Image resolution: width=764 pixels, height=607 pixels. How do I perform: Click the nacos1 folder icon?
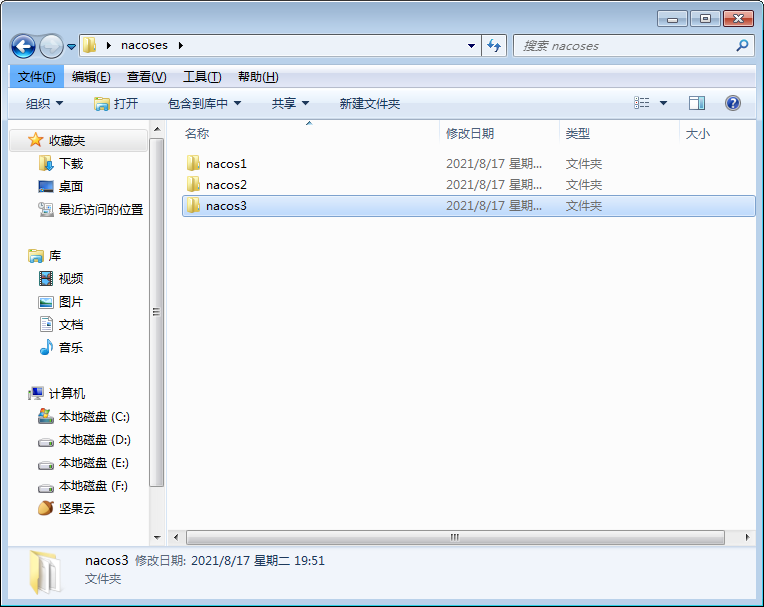pyautogui.click(x=194, y=163)
